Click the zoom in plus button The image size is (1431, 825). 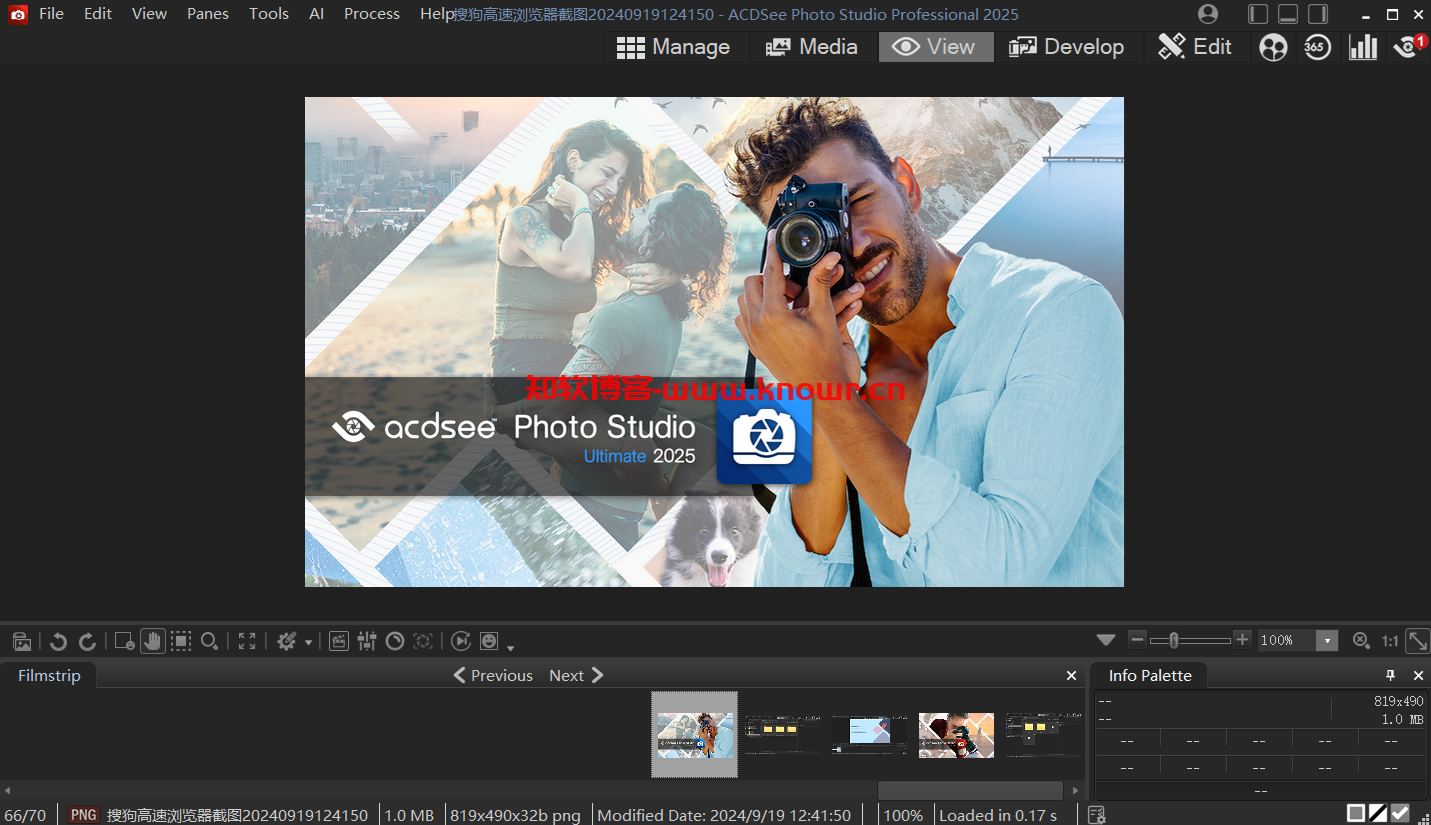(1242, 640)
